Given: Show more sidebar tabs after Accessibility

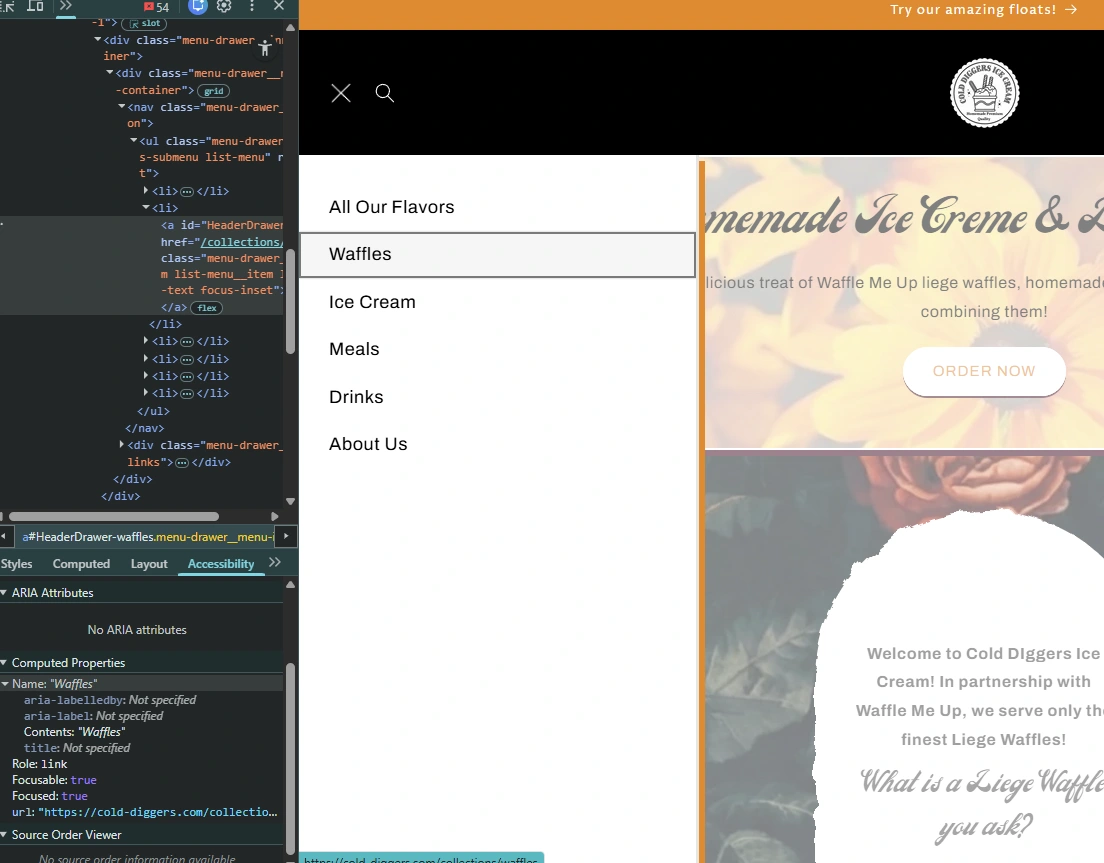Looking at the screenshot, I should [275, 562].
